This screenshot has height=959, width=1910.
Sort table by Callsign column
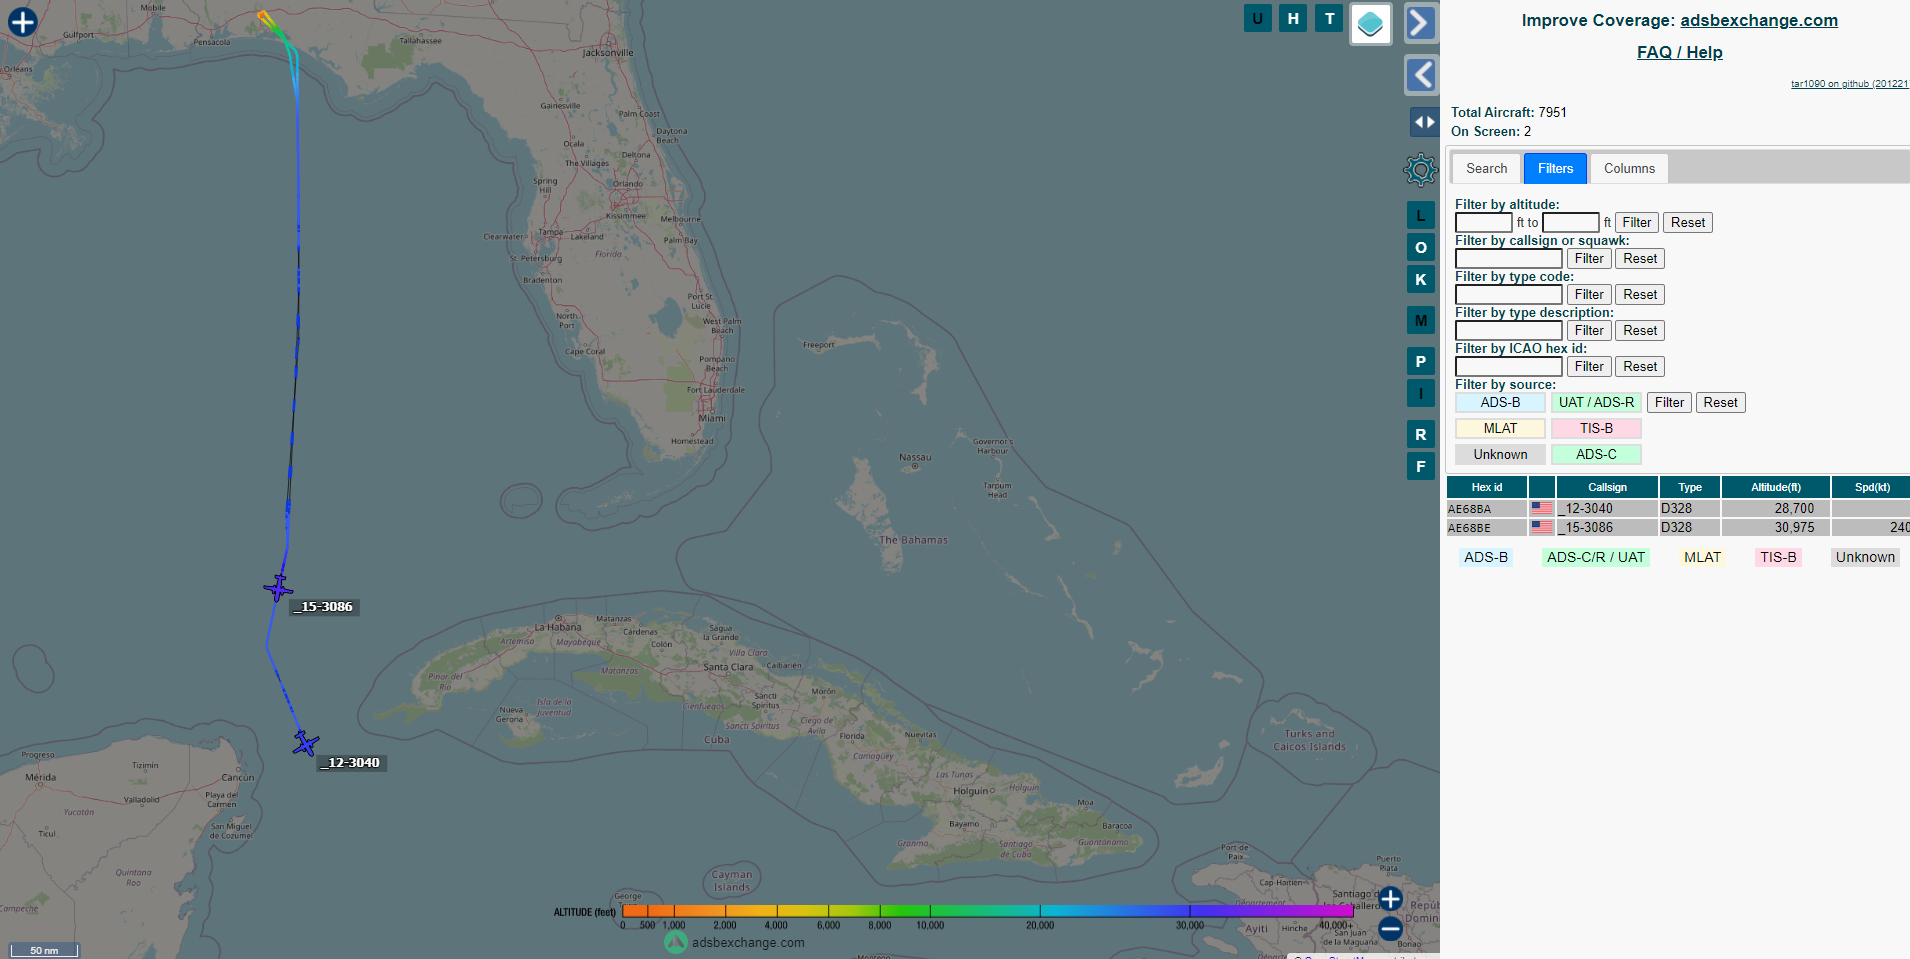click(x=1607, y=487)
